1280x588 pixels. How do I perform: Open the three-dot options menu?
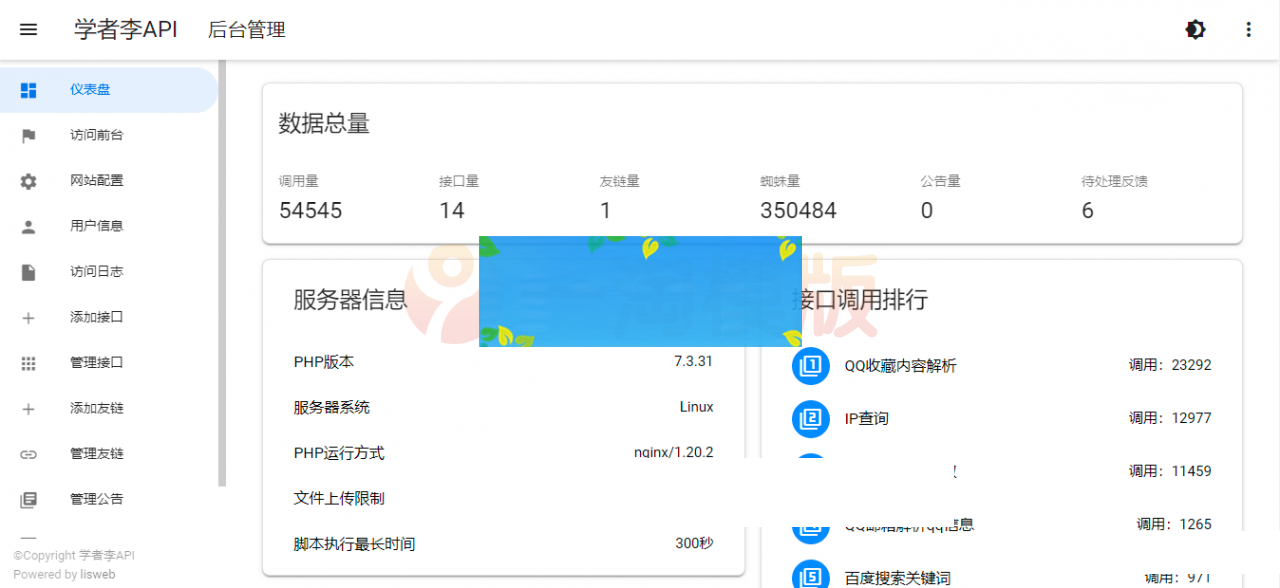(1248, 29)
